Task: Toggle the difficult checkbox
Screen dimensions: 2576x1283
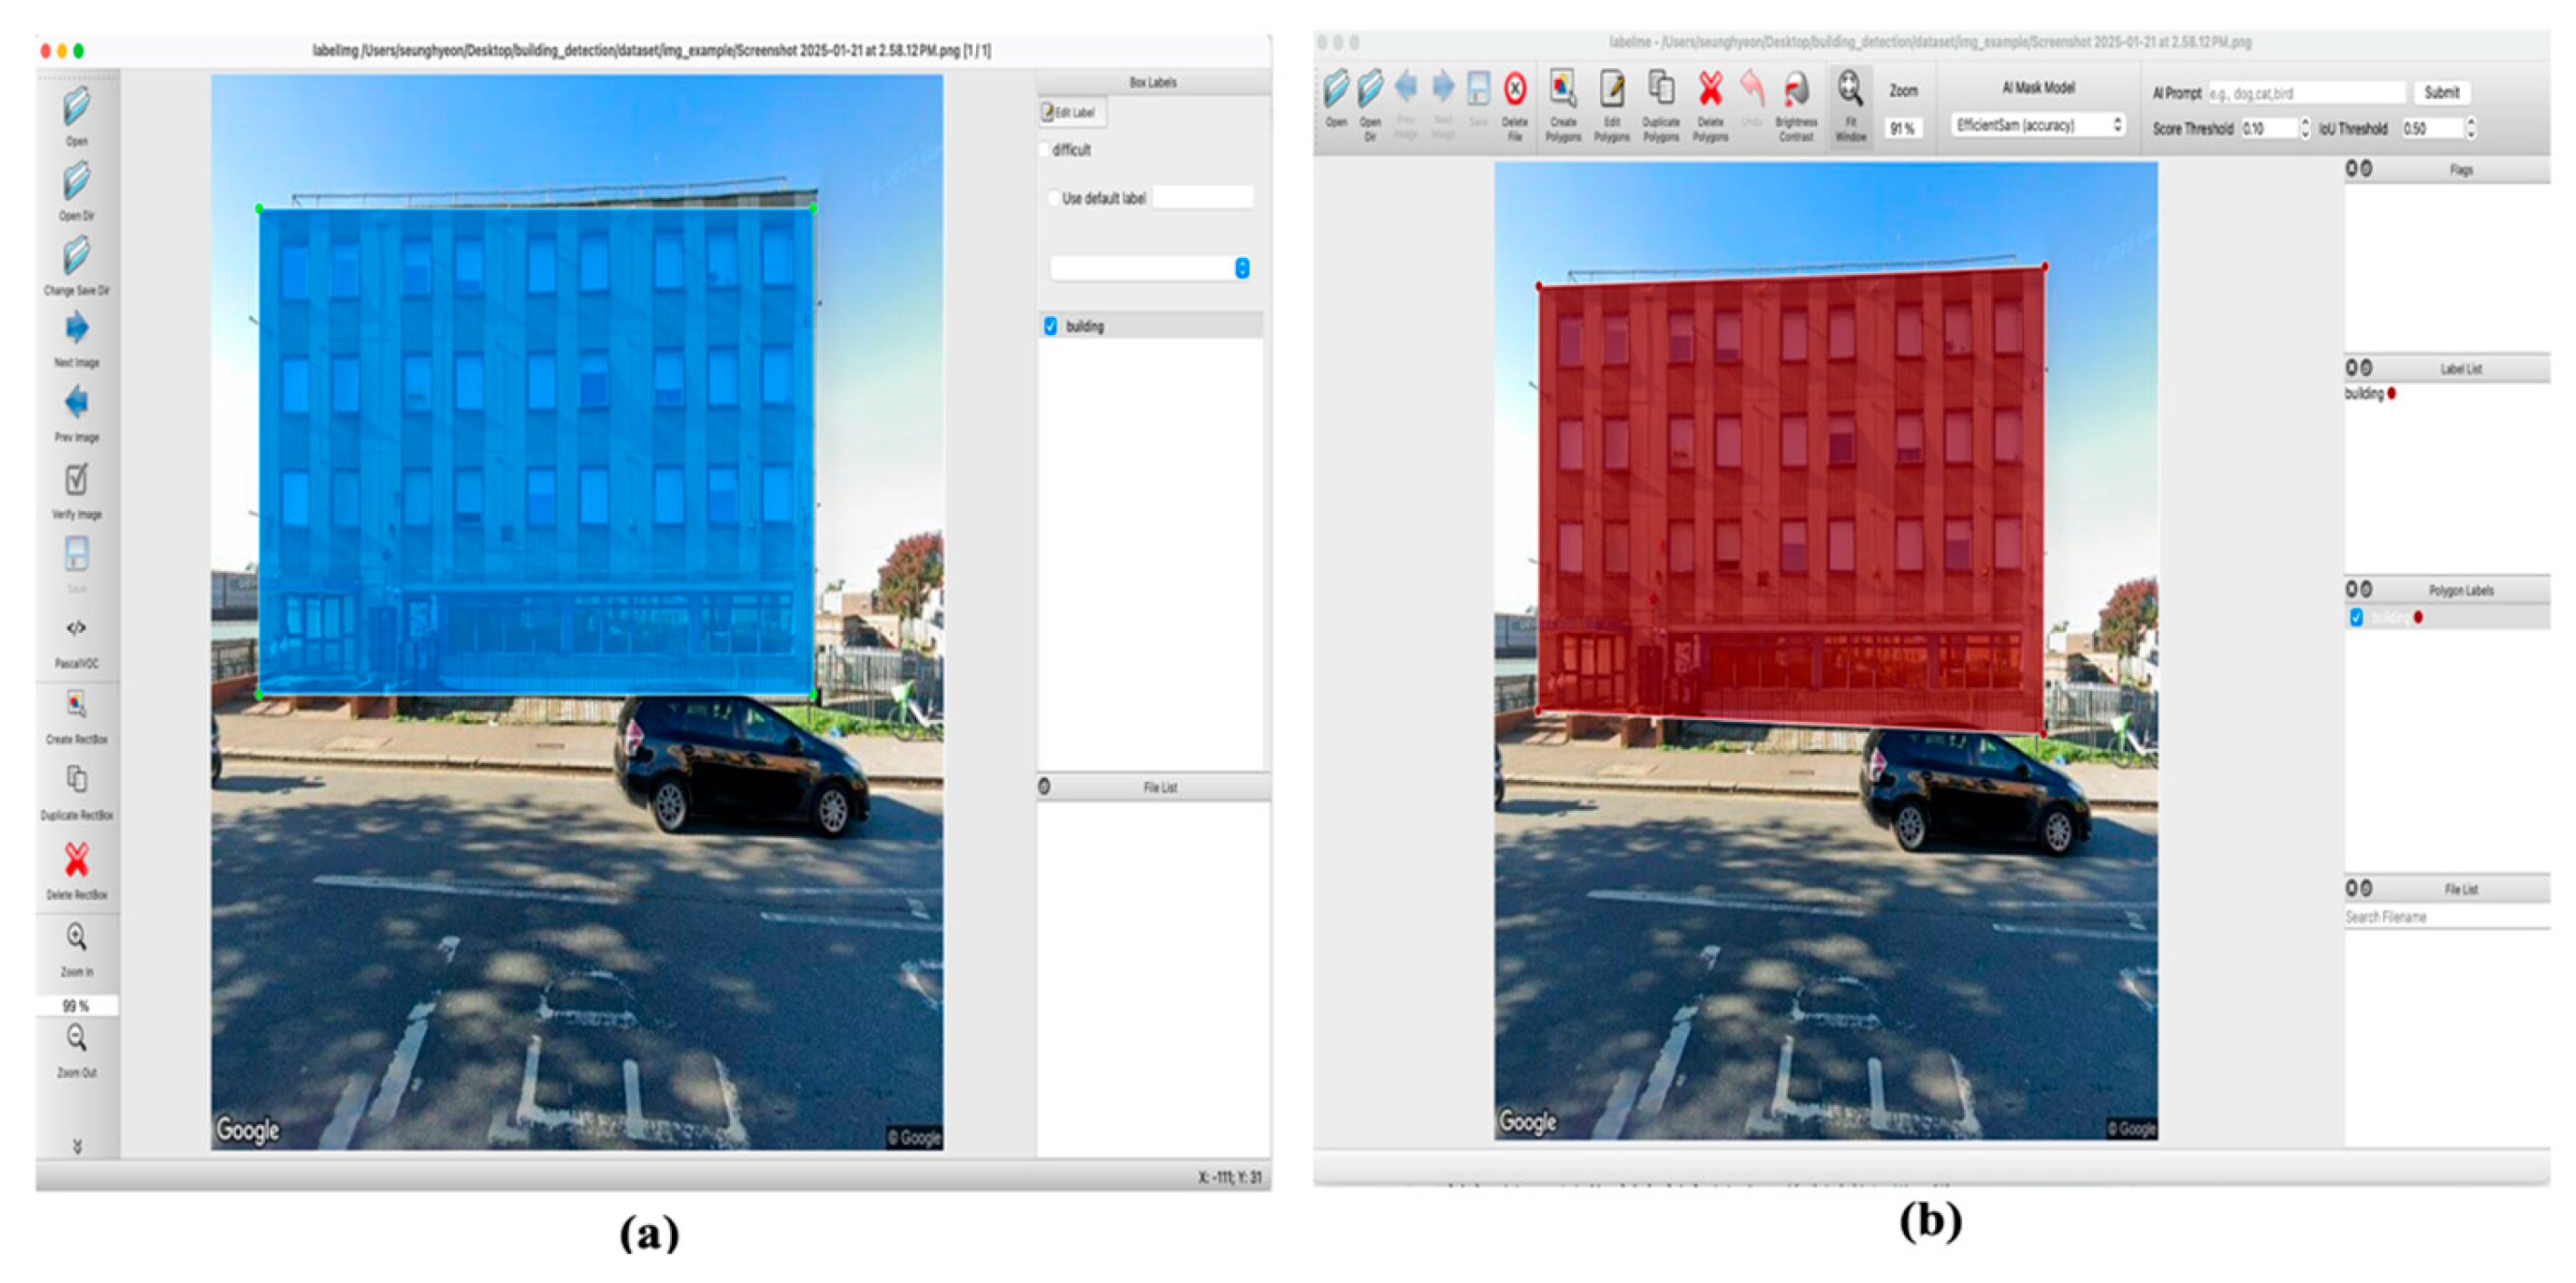Action: (1045, 150)
